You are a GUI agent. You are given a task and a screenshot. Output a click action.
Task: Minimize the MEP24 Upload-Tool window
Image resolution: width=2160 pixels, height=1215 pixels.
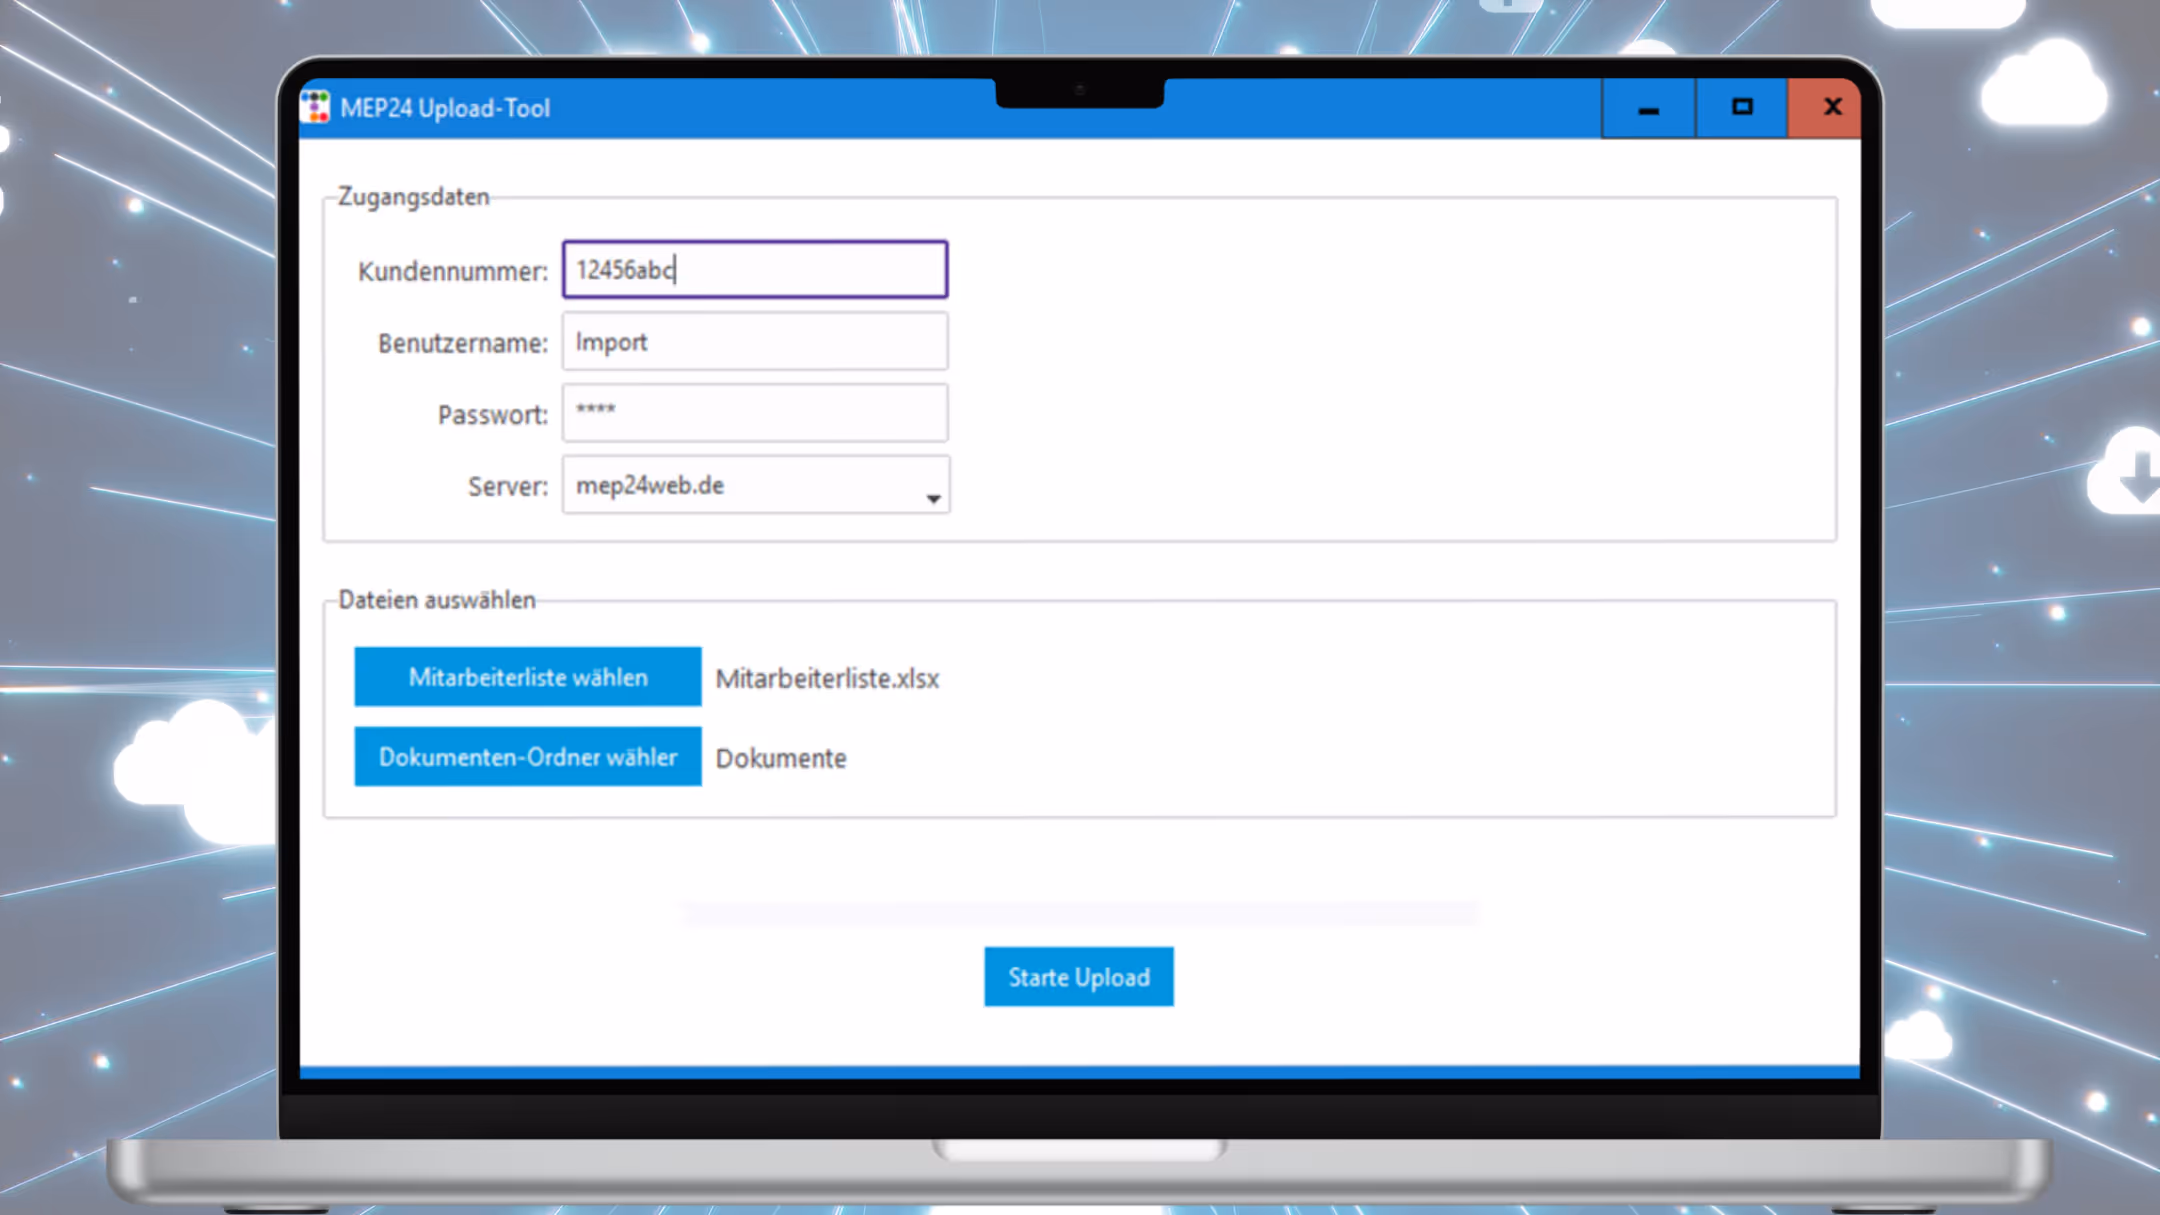(1648, 108)
